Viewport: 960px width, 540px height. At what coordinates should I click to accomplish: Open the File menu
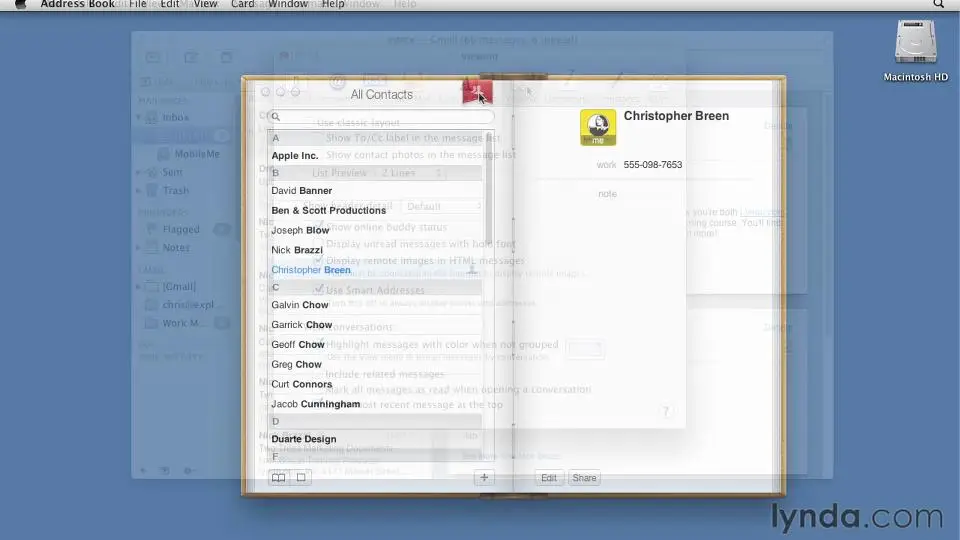[x=138, y=4]
